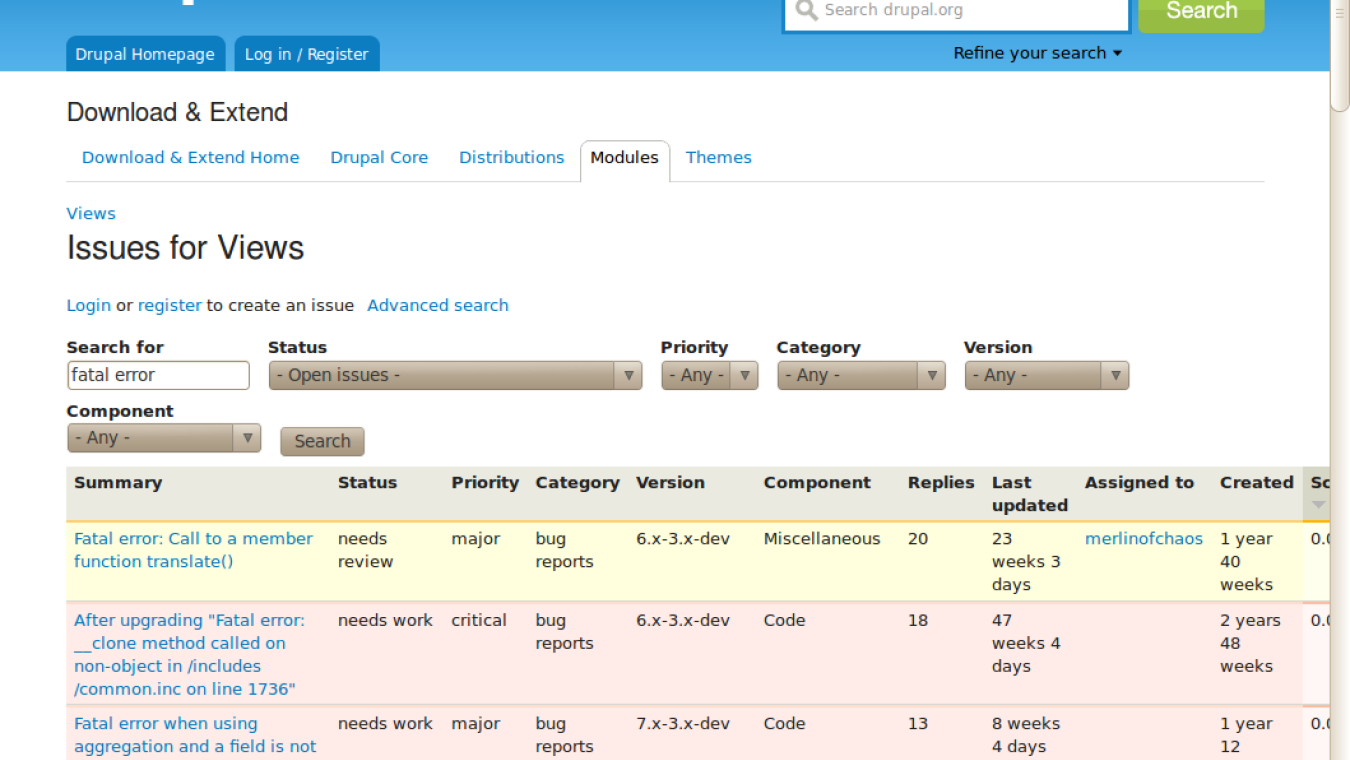Sort by the Priority column header

[485, 482]
